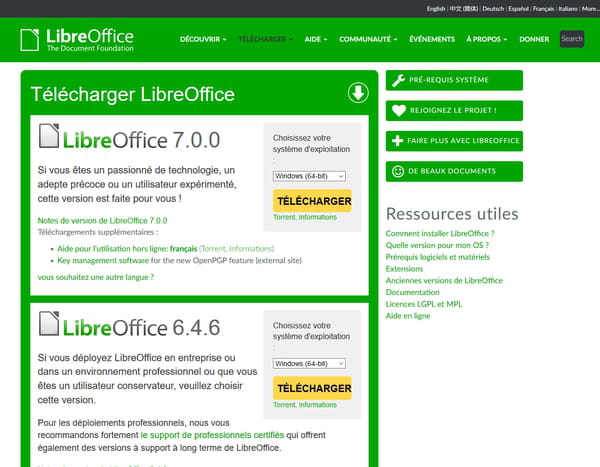This screenshot has height=467, width=600.
Task: Click the document icon next to LibreOffice 6.4.6
Action: (x=49, y=323)
